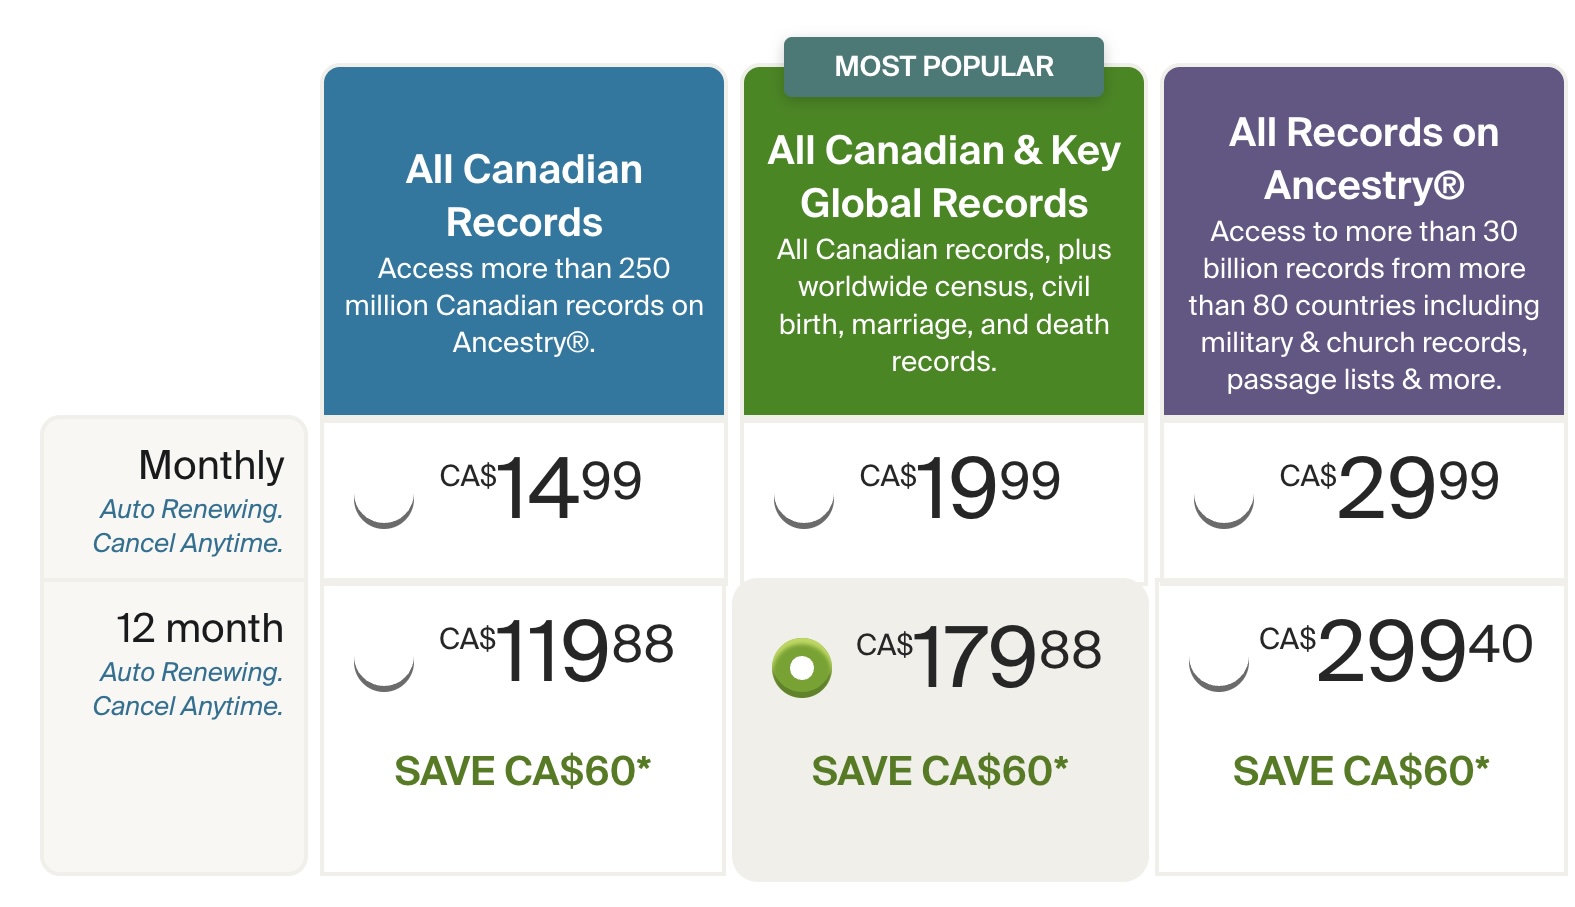Select monthly All Canadian Records radio button
Image resolution: width=1575 pixels, height=907 pixels.
384,498
